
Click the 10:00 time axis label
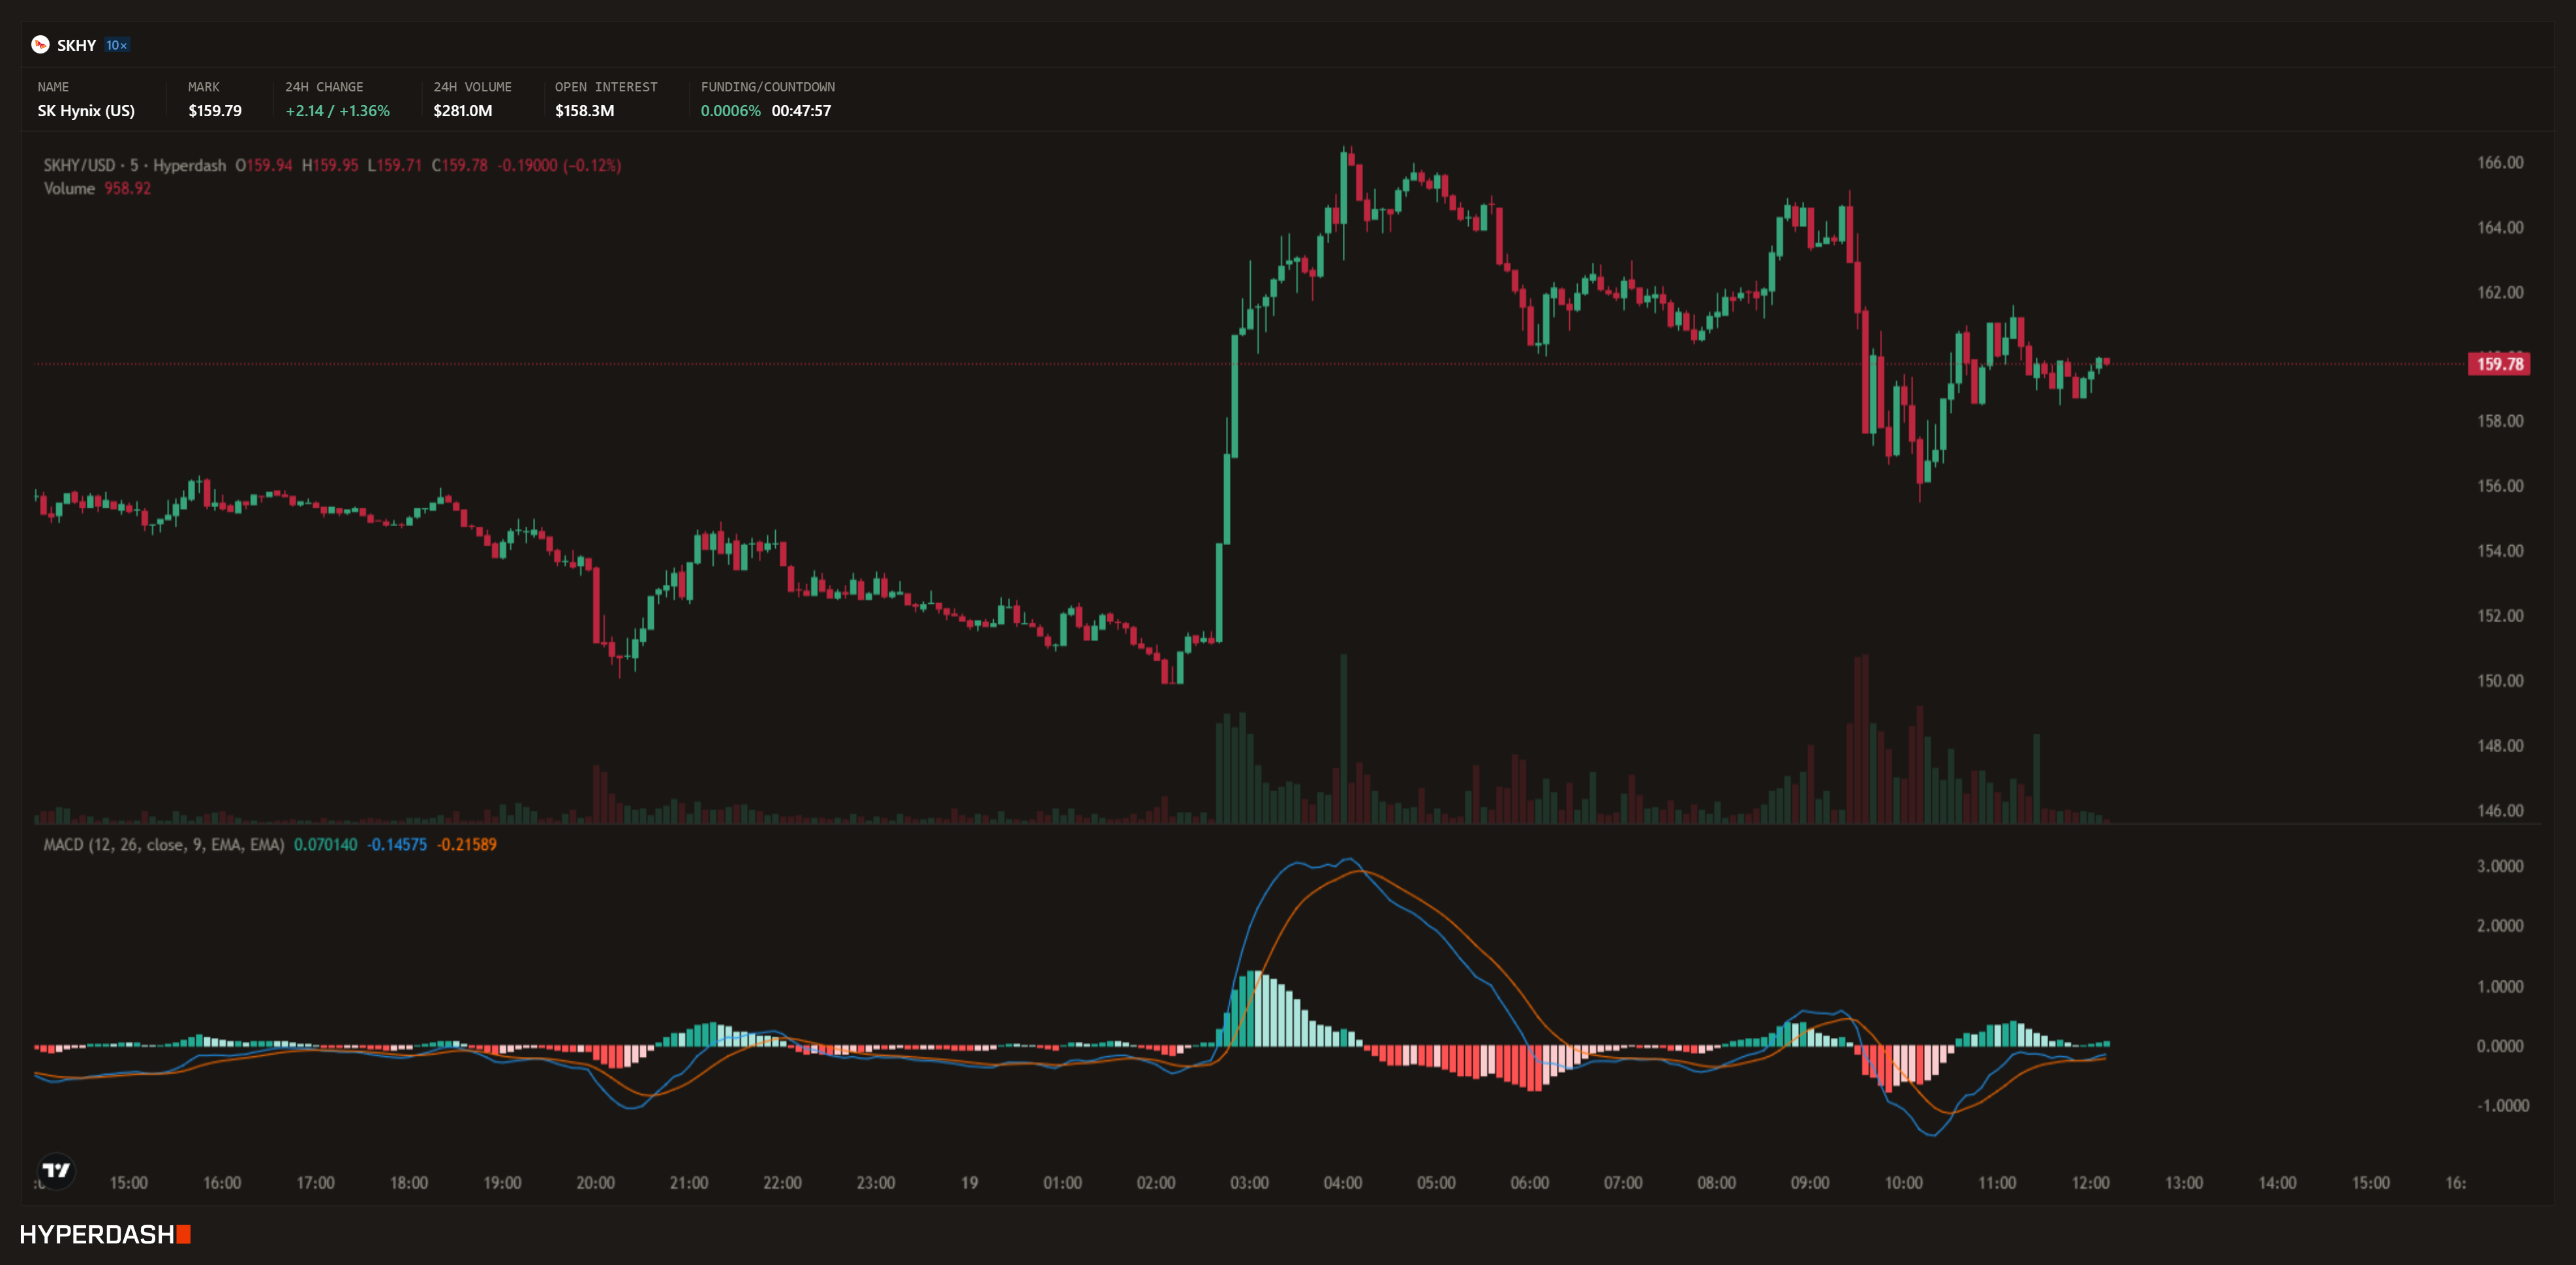point(1904,1183)
